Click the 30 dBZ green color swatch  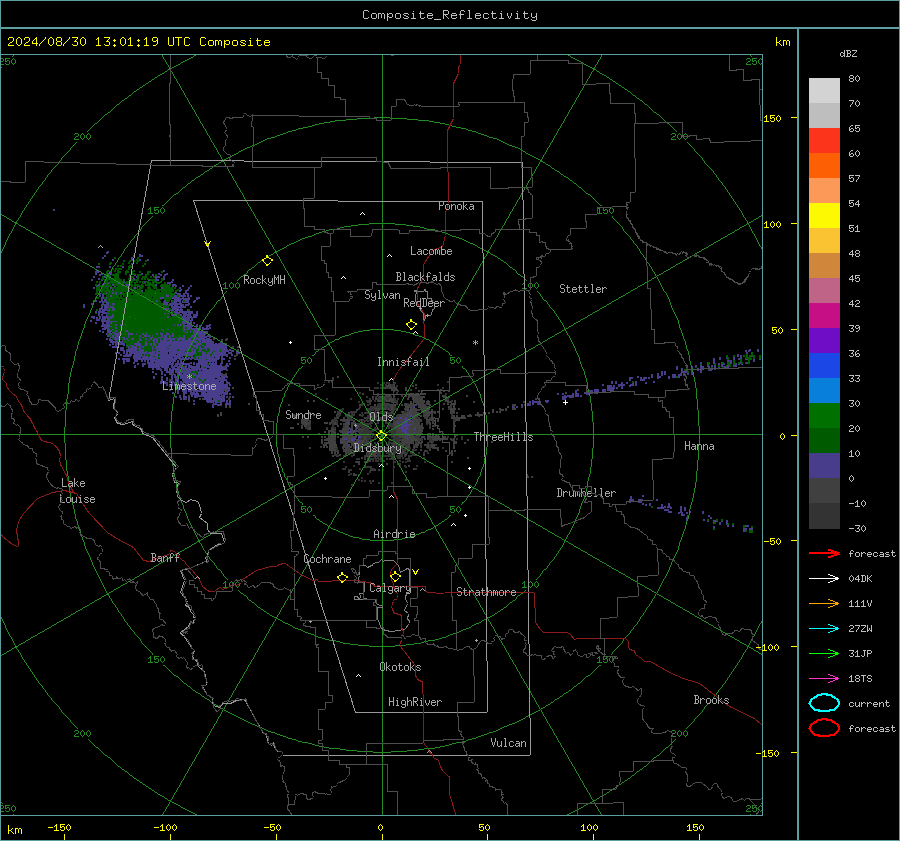[824, 415]
